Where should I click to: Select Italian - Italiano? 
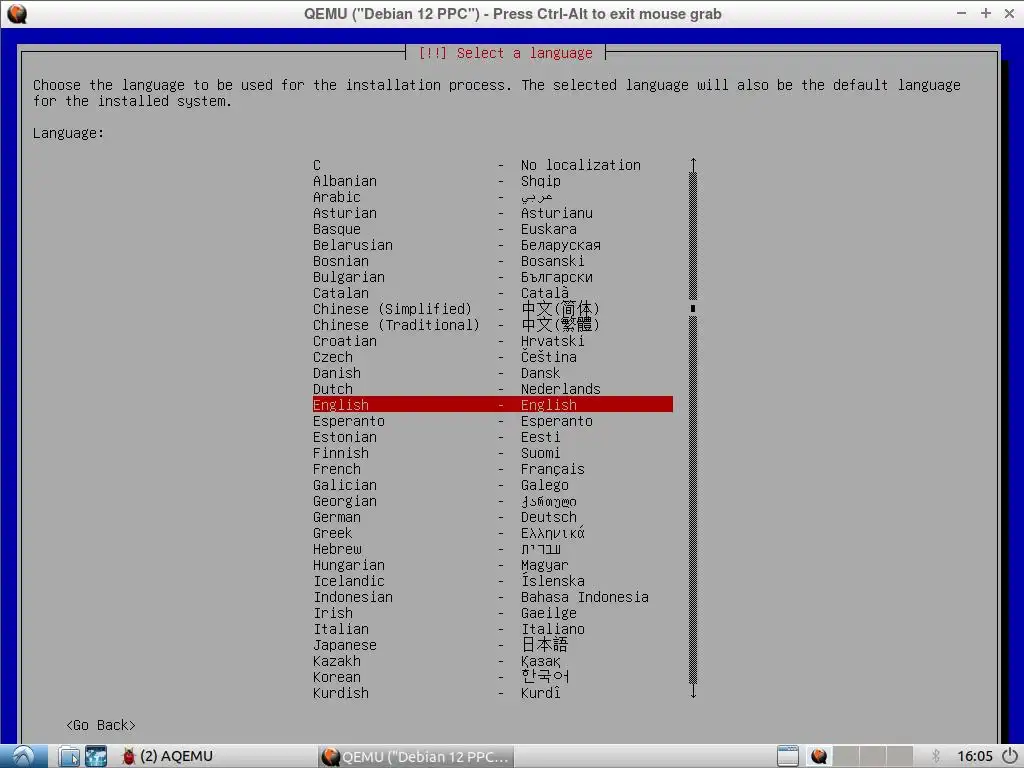(x=492, y=629)
